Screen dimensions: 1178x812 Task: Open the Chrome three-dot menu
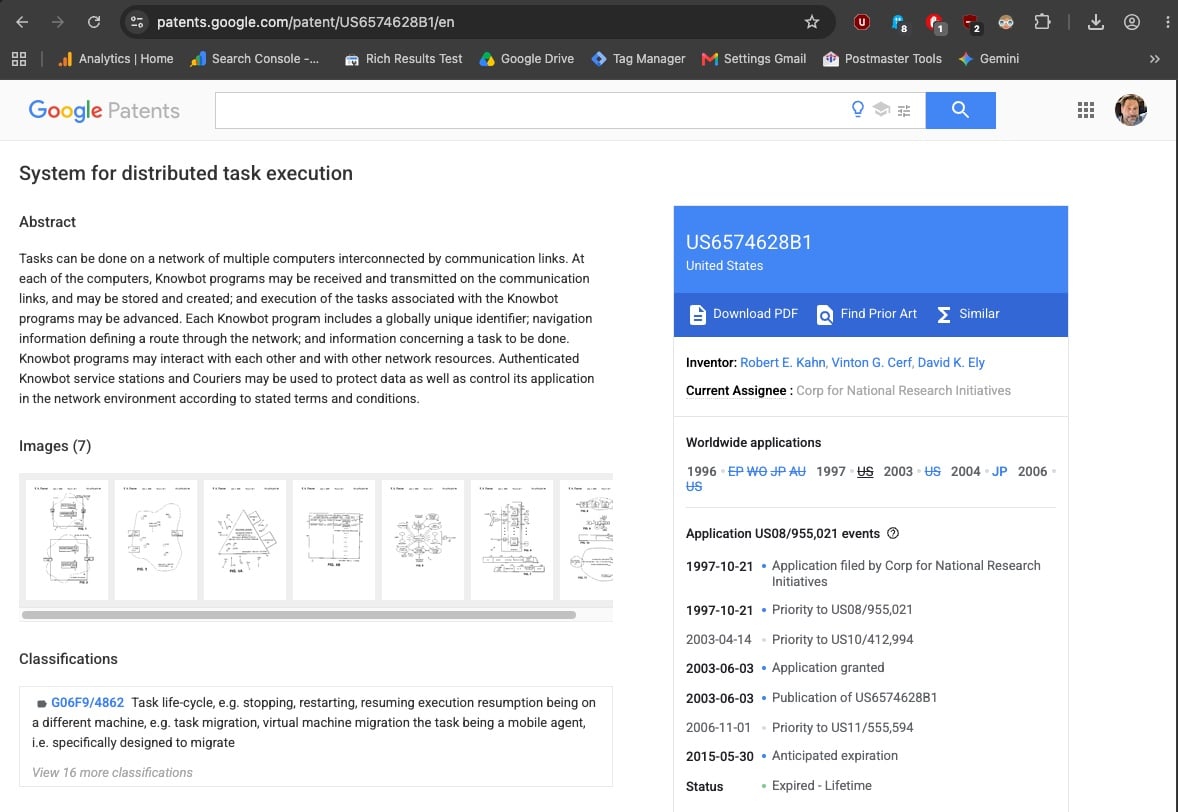coord(1167,22)
